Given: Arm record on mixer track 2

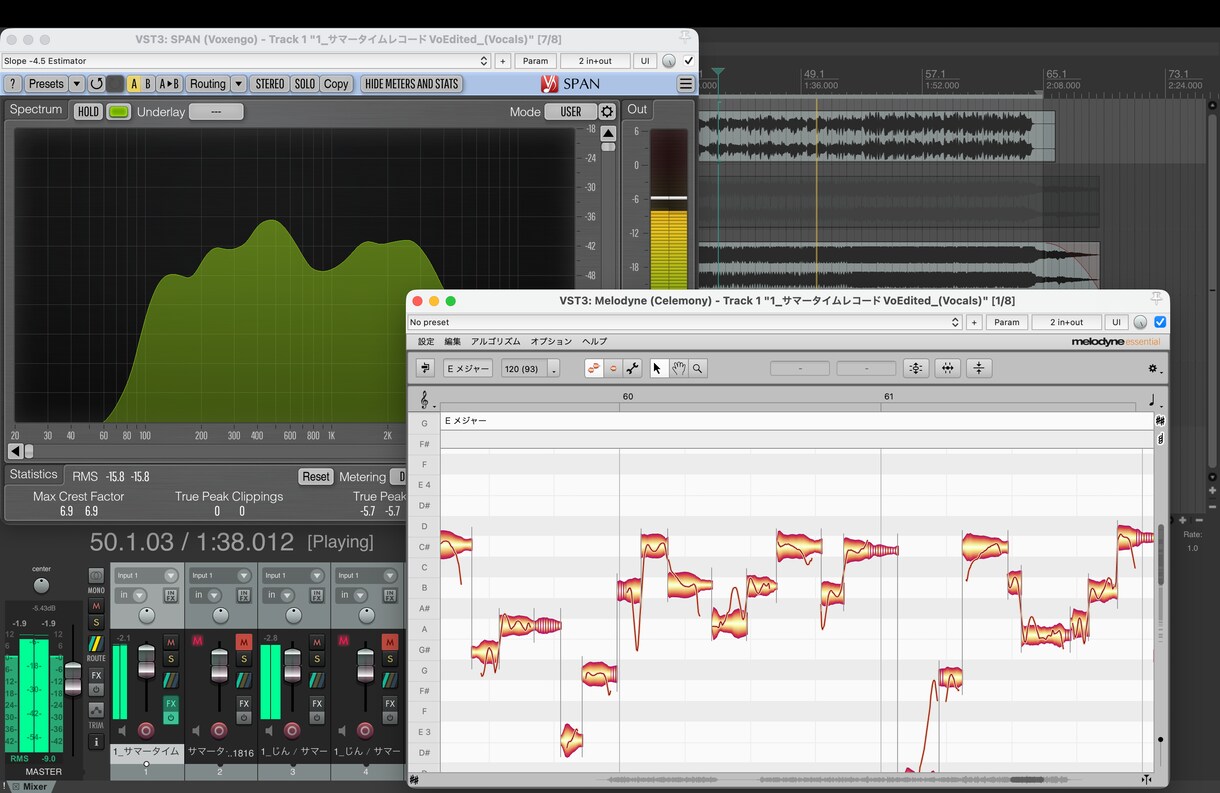Looking at the screenshot, I should point(219,731).
